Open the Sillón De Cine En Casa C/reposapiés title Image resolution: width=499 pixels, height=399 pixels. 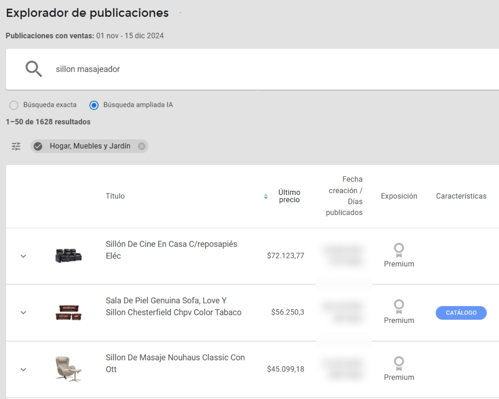click(x=171, y=250)
